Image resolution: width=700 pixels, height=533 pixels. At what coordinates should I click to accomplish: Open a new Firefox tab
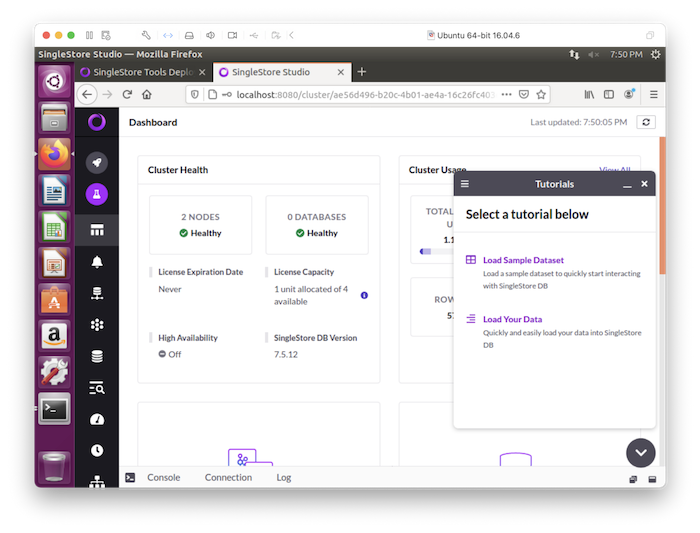pos(362,72)
